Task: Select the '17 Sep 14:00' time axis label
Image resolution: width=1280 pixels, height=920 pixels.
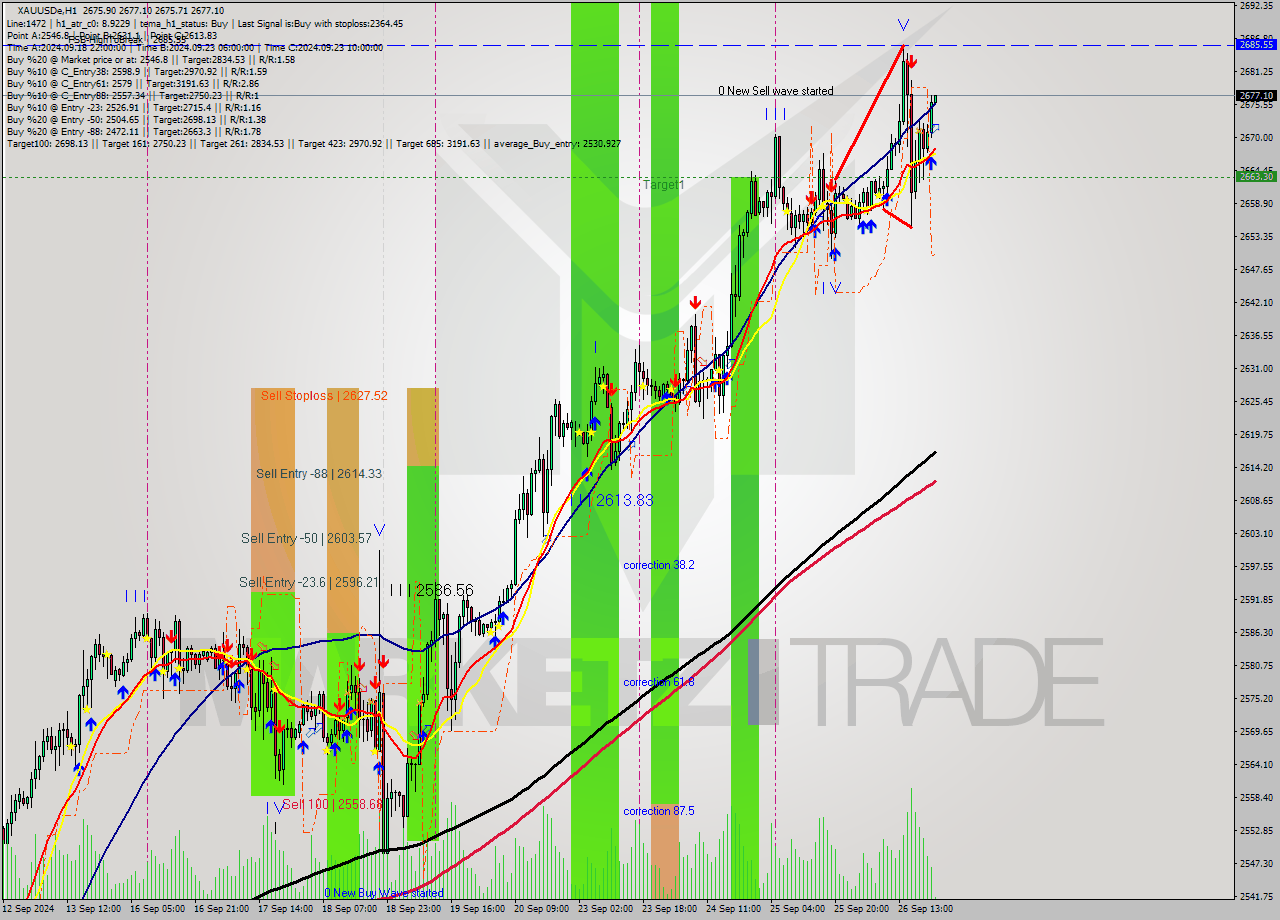Action: pyautogui.click(x=285, y=909)
